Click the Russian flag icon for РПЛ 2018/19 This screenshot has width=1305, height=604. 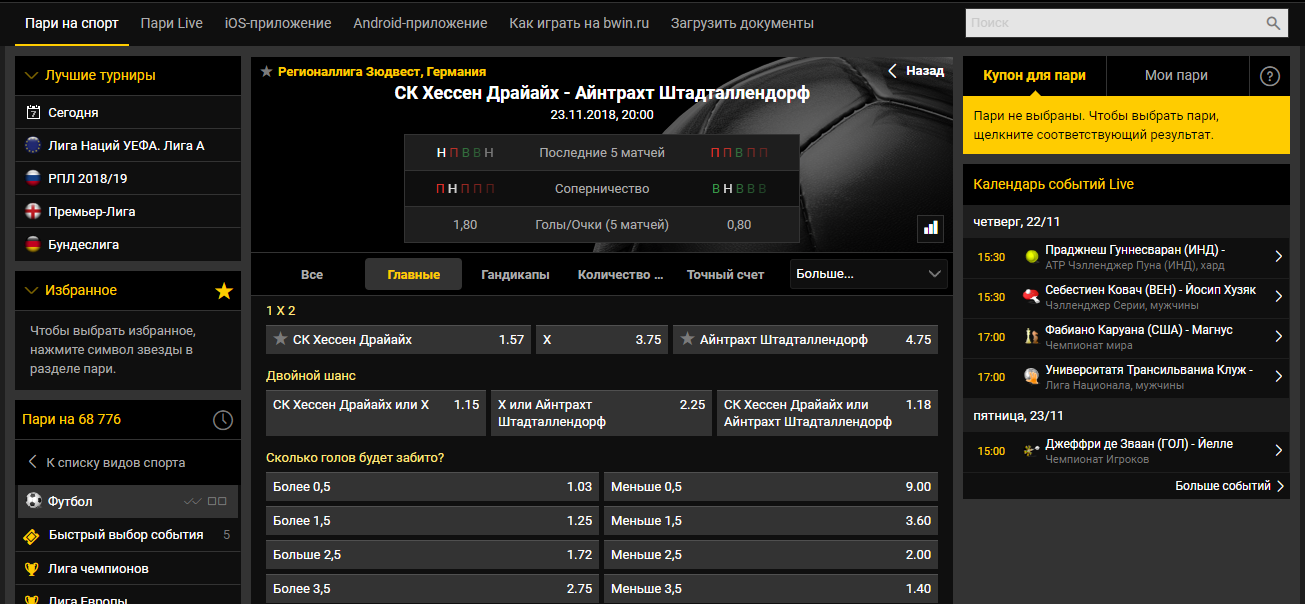[33, 178]
